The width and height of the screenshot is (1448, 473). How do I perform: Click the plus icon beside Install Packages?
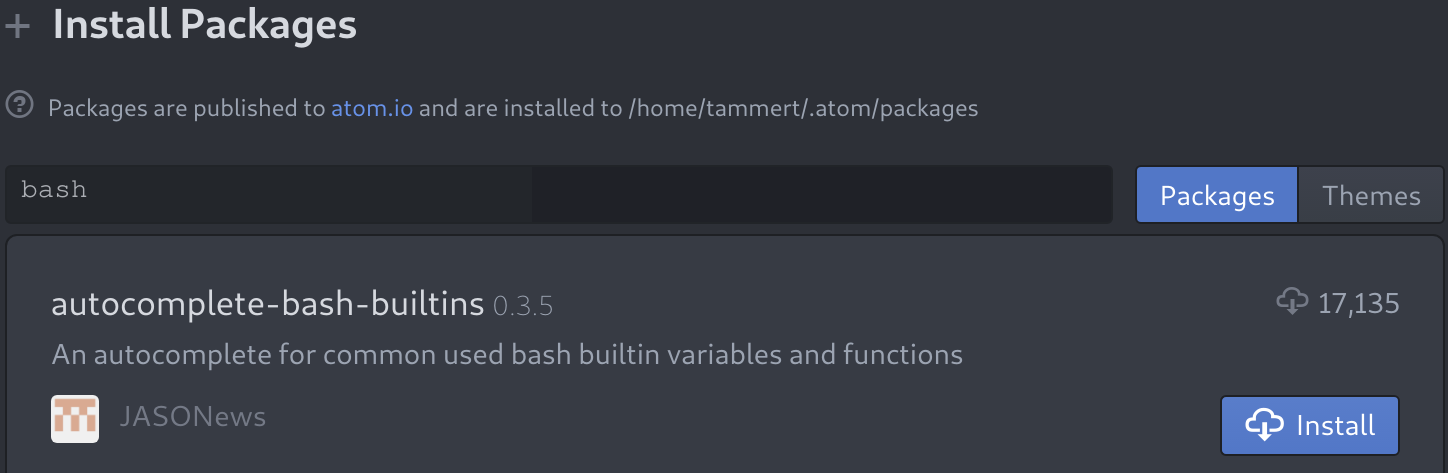pos(17,25)
